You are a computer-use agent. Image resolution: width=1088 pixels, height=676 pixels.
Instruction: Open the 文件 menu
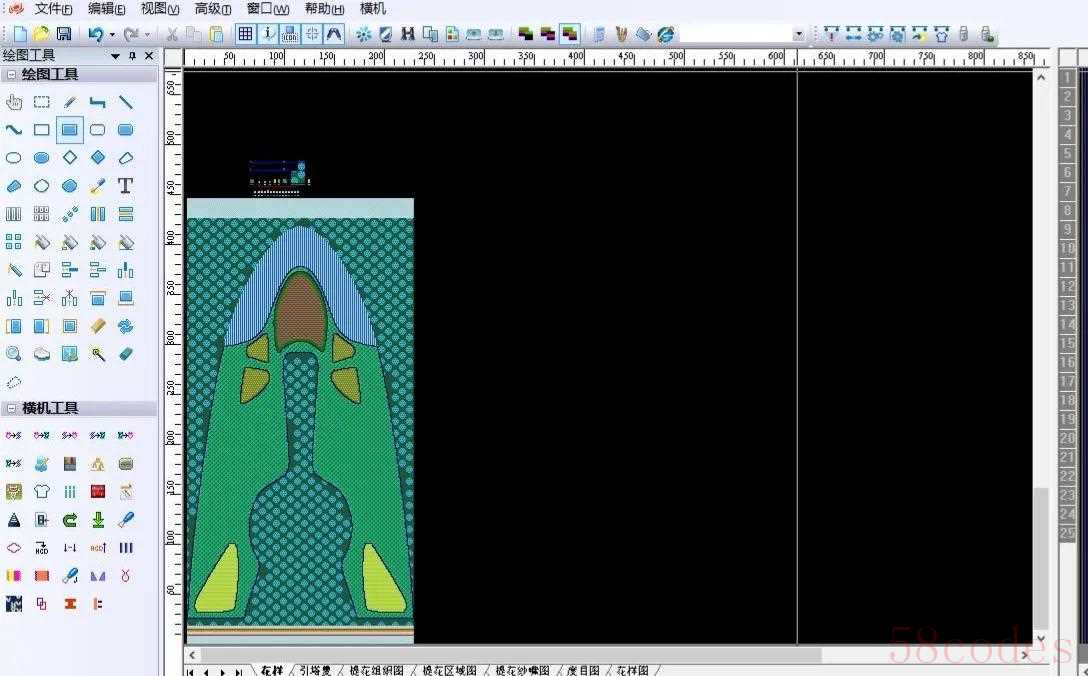coord(54,9)
